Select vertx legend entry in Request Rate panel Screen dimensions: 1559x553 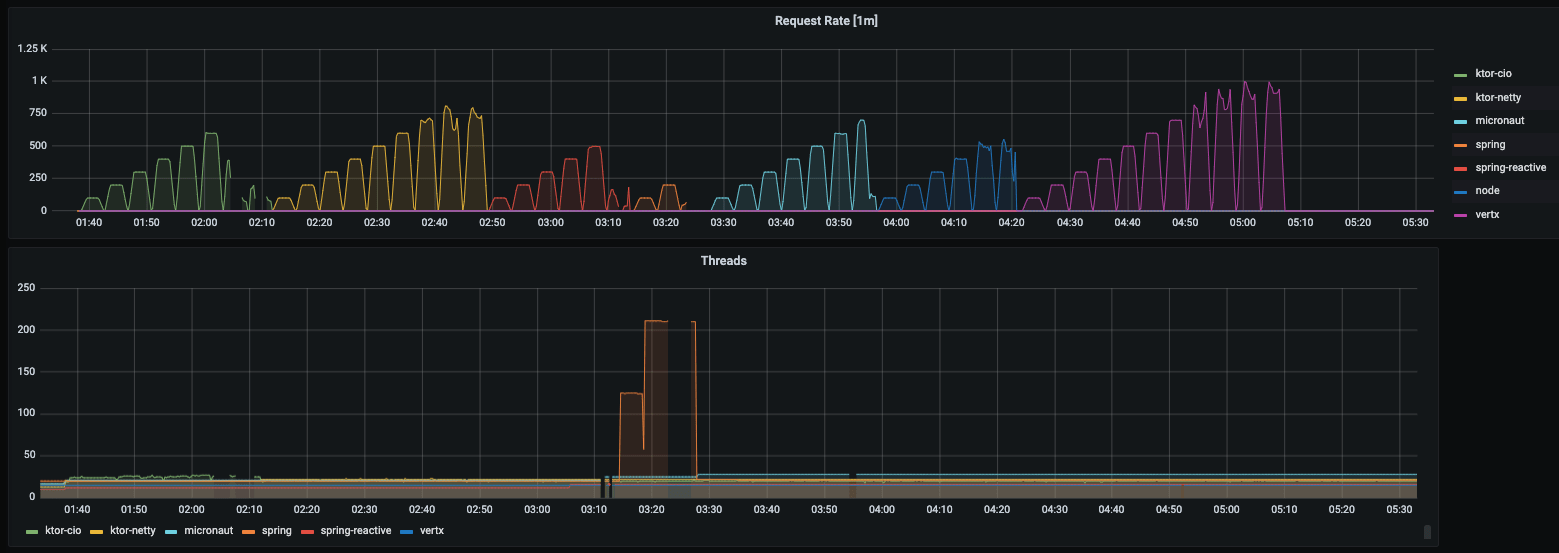[x=1488, y=214]
